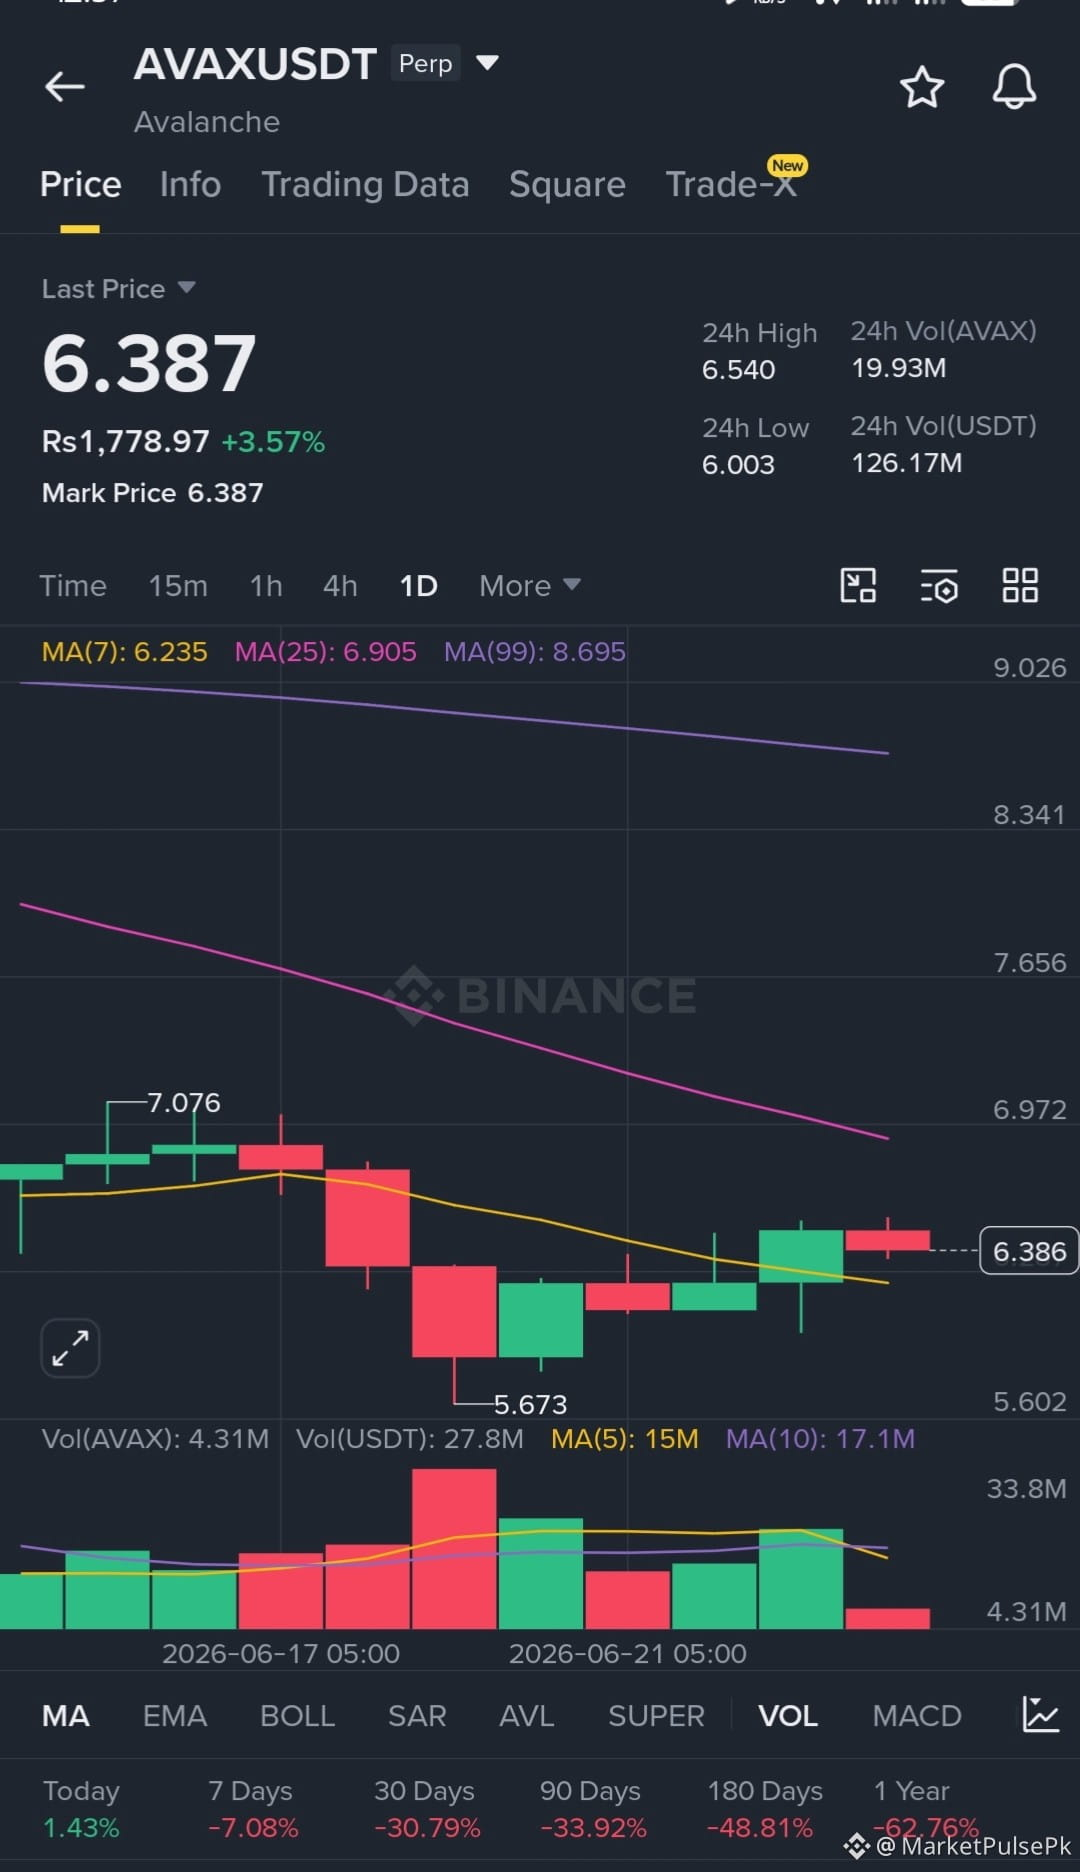Viewport: 1080px width, 1872px height.
Task: Click the 2026-06-17 05:00 date label
Action: [x=281, y=1653]
